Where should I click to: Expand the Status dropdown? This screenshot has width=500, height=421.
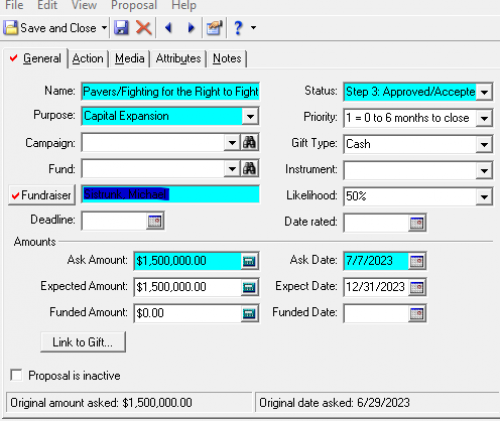(x=484, y=92)
